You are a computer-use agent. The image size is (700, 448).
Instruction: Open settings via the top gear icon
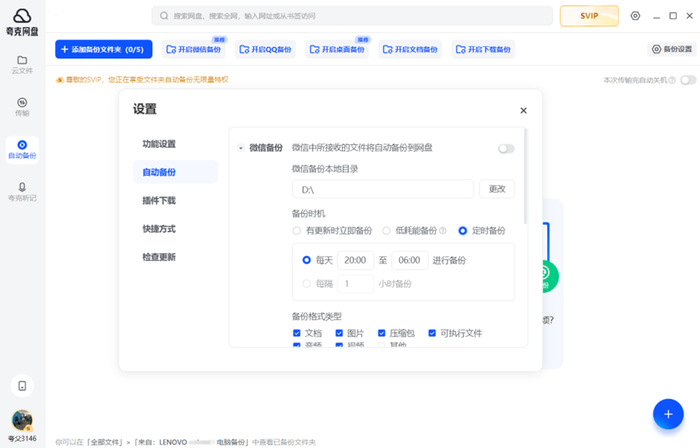635,16
